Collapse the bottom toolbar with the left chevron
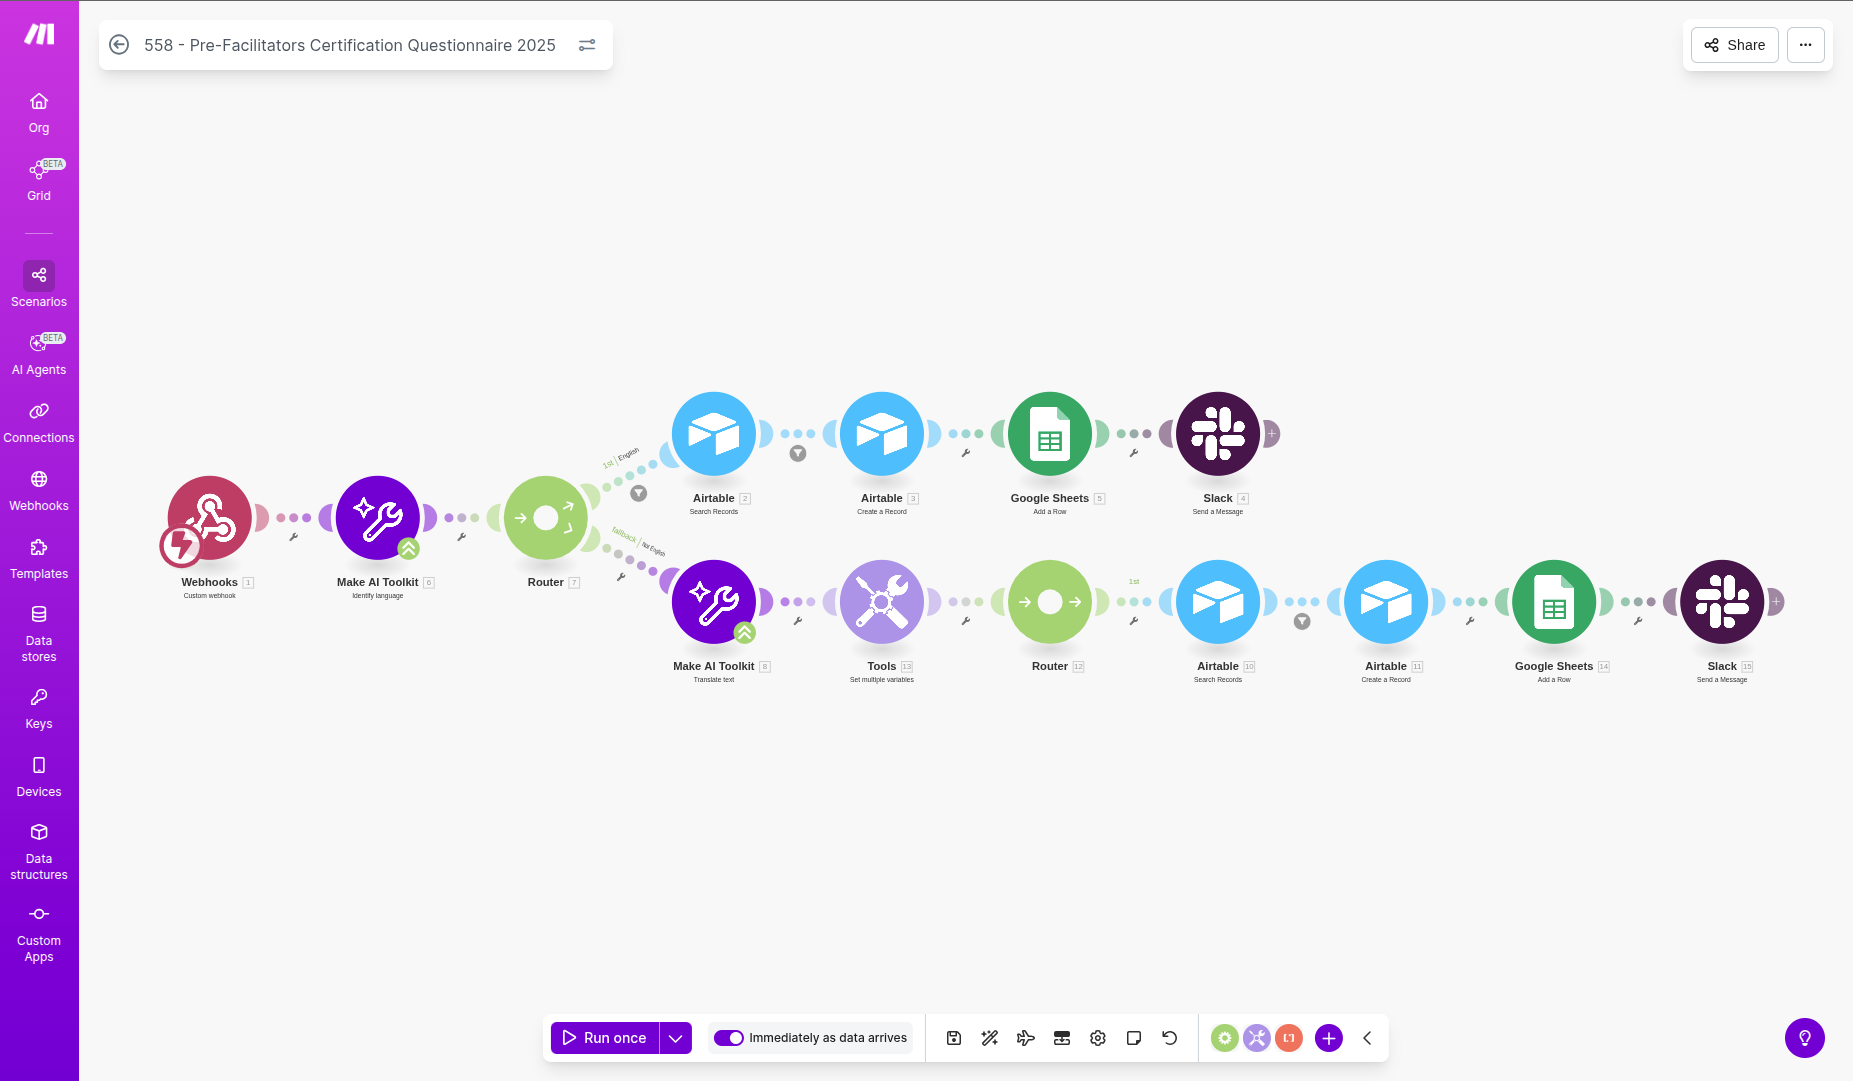1853x1081 pixels. (1367, 1038)
